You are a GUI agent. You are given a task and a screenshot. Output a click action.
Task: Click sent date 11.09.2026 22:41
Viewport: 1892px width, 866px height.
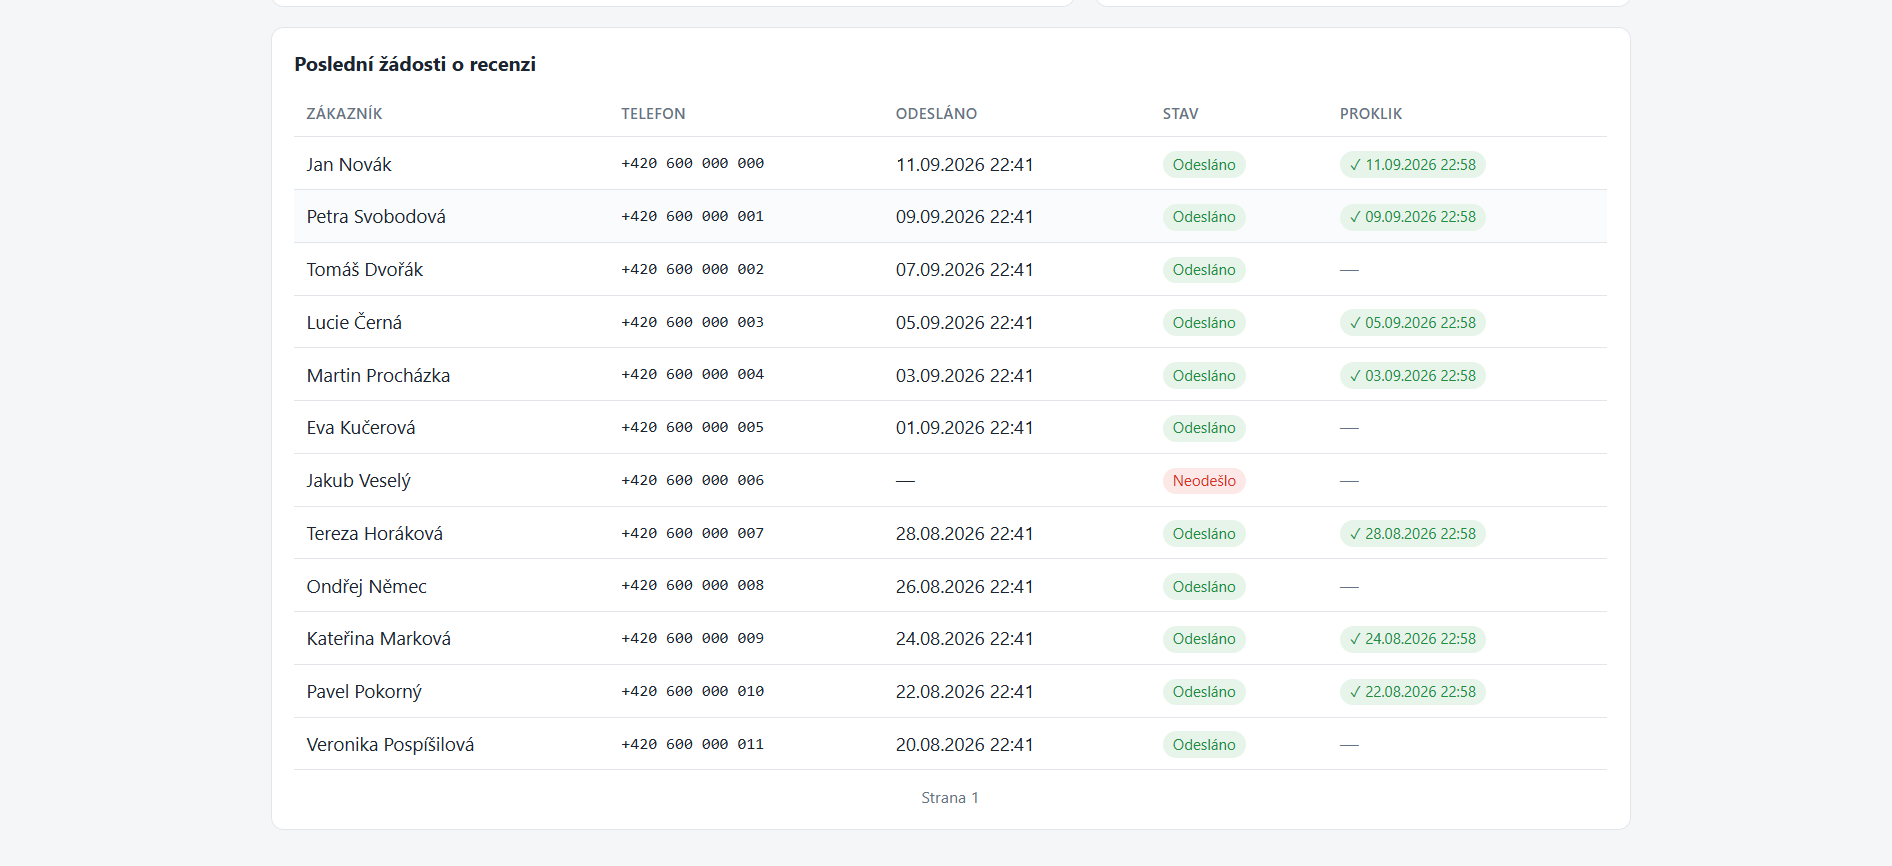pyautogui.click(x=964, y=165)
